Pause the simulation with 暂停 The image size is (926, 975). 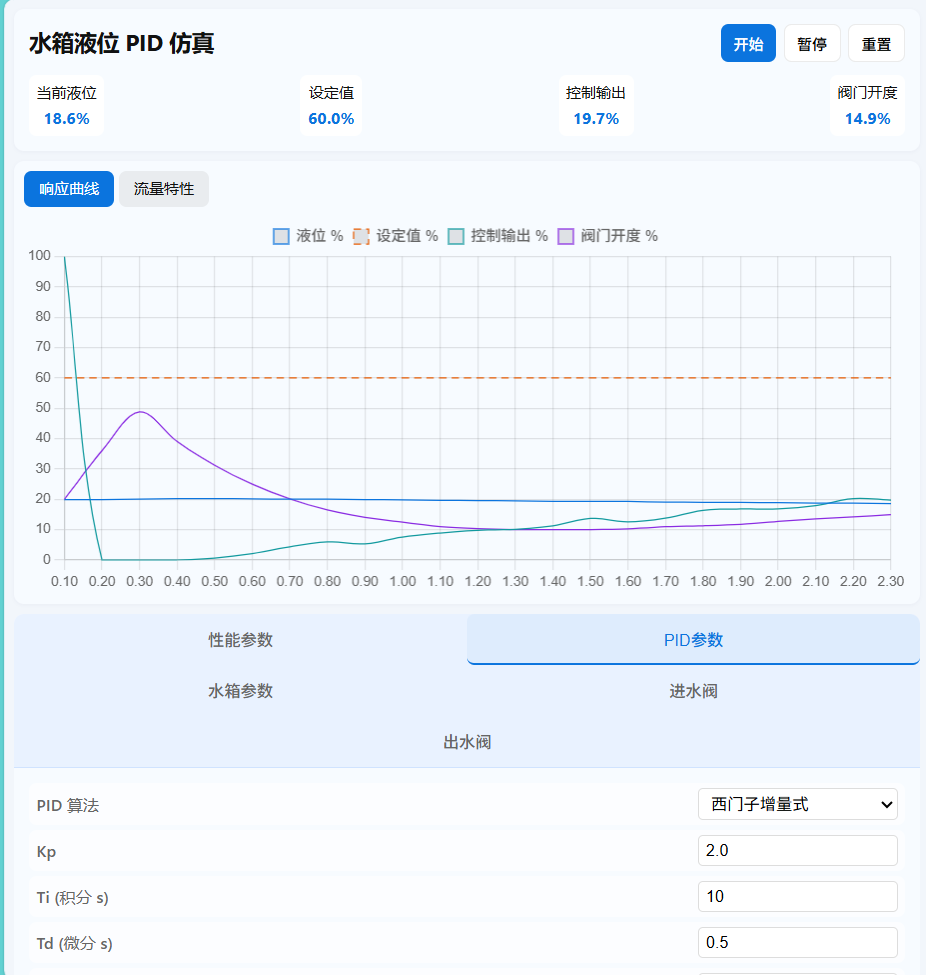(812, 43)
